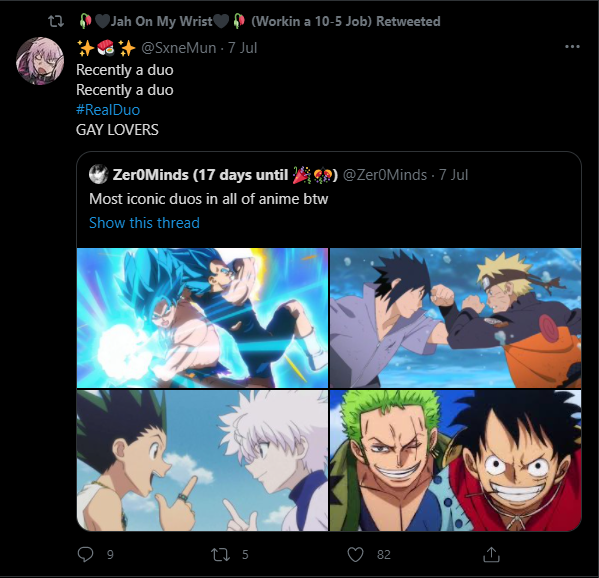Screen dimensions: 599x578
Task: Click Show this thread link
Action: click(144, 223)
